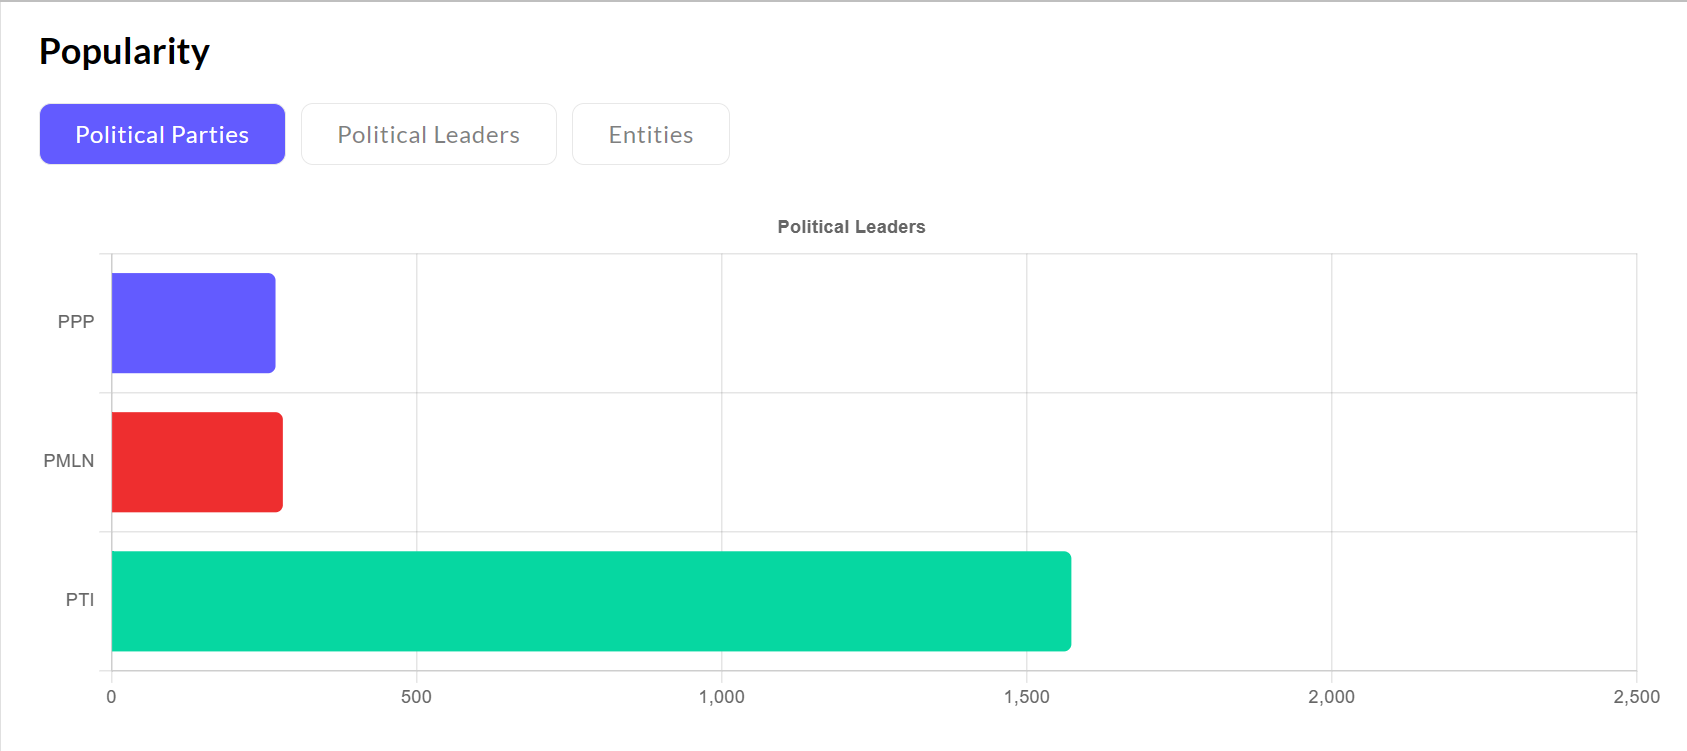Click the 1,000 tick label on x-axis

pyautogui.click(x=721, y=697)
